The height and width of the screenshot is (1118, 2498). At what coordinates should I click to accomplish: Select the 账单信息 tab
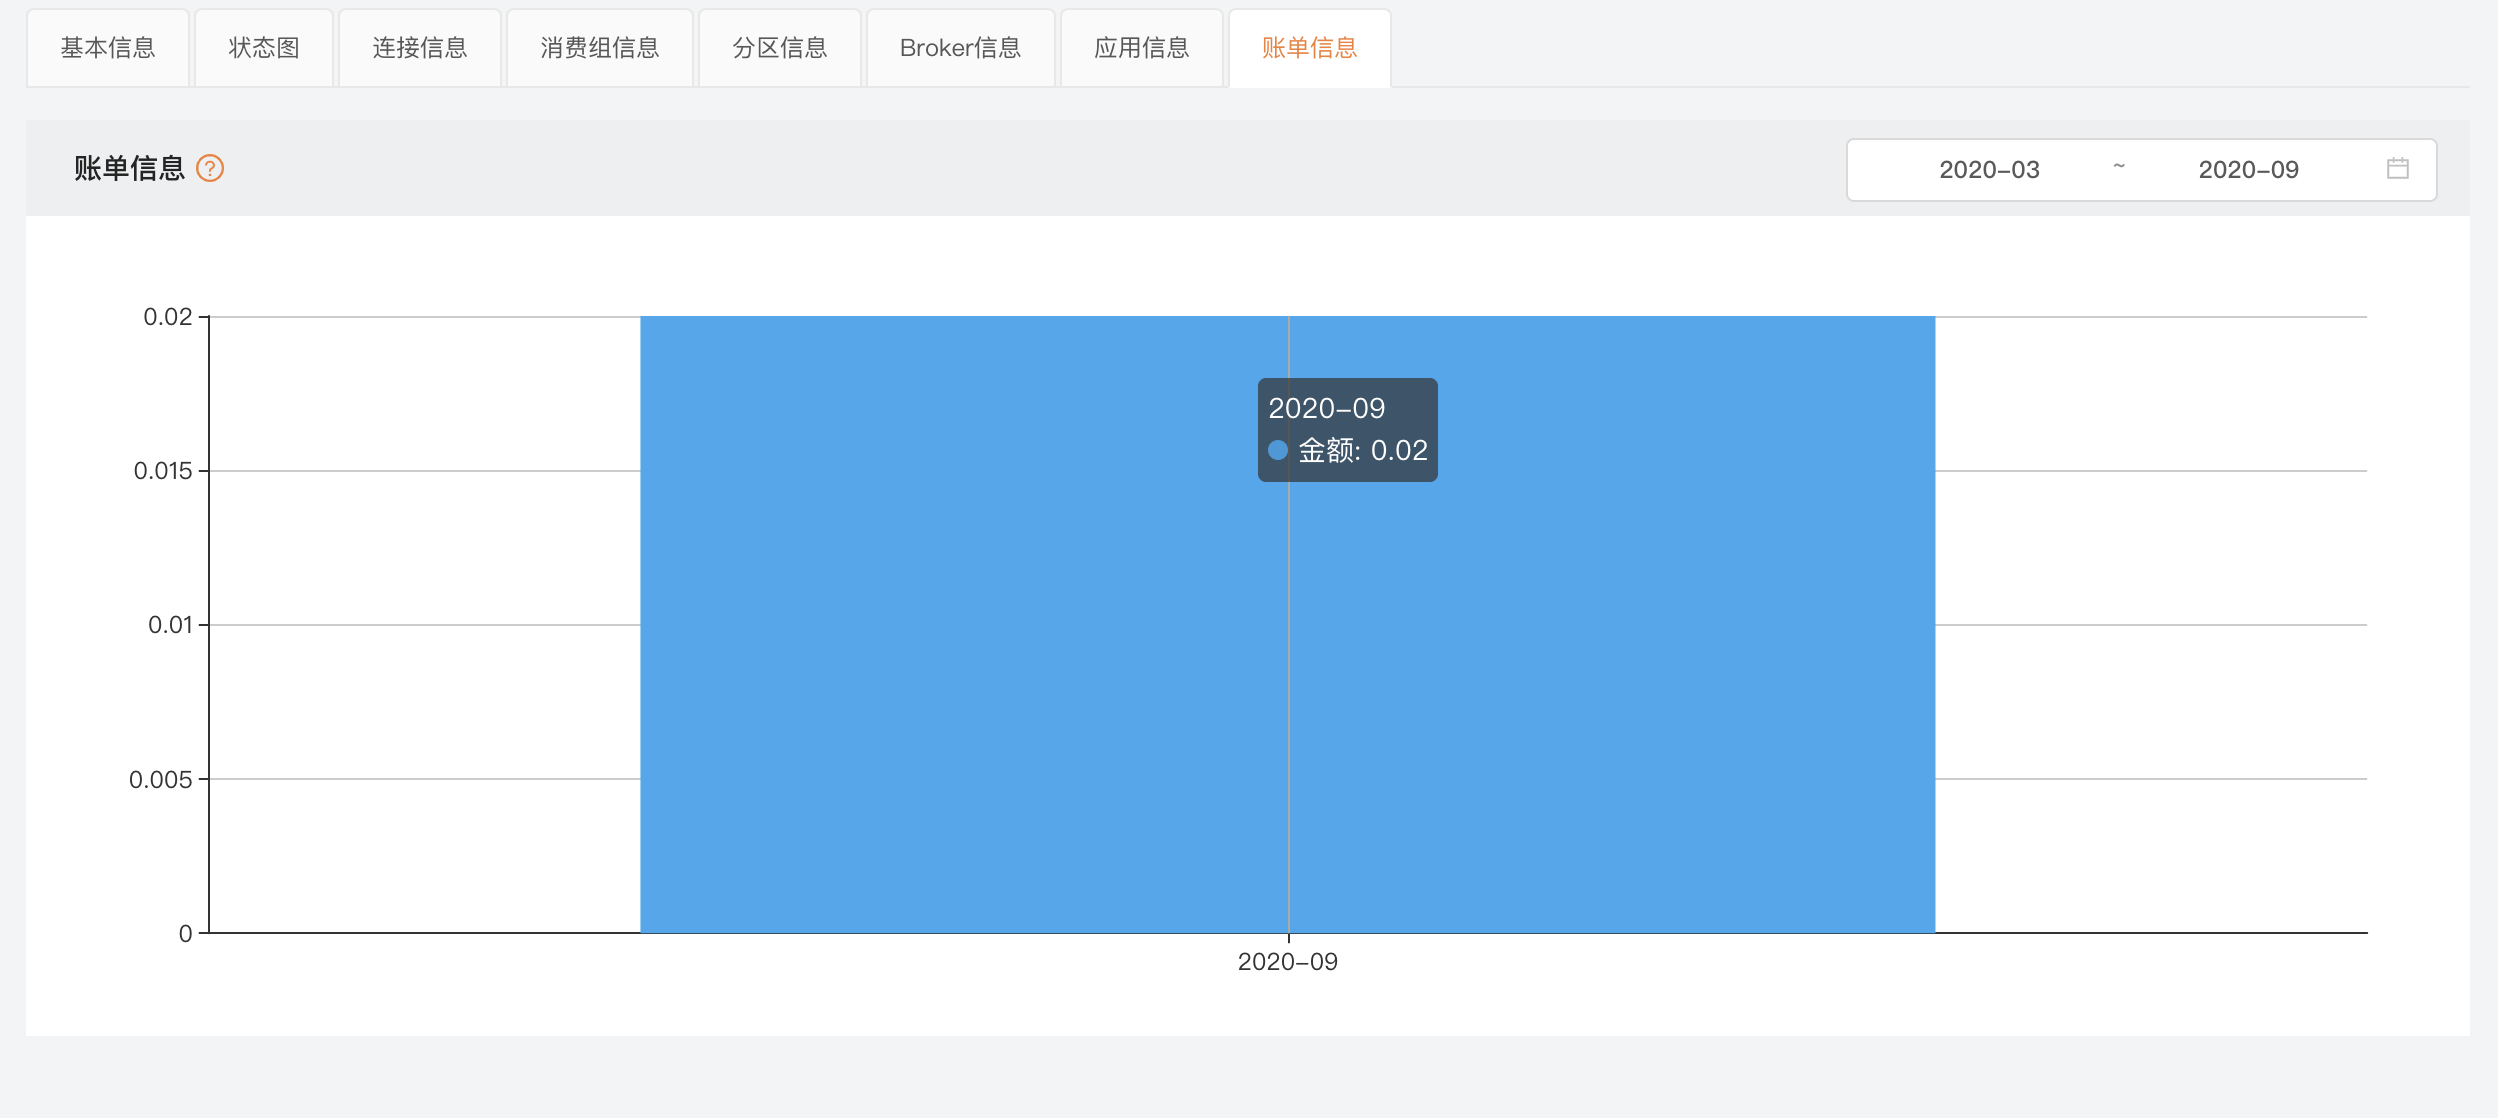(1309, 48)
